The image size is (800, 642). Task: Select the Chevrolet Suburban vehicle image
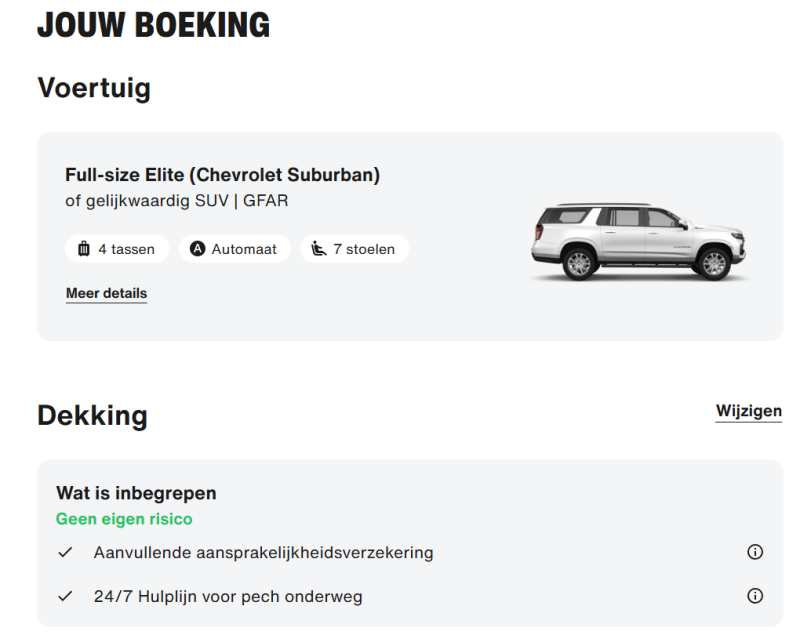coord(640,235)
